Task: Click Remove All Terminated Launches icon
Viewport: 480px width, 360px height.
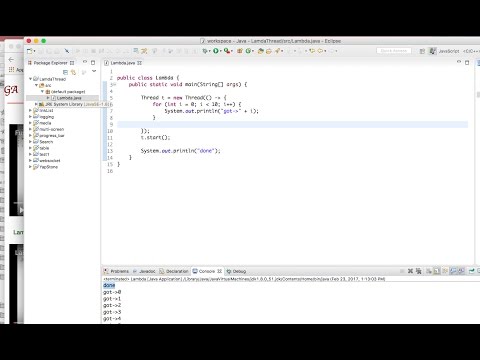Action: click(419, 271)
